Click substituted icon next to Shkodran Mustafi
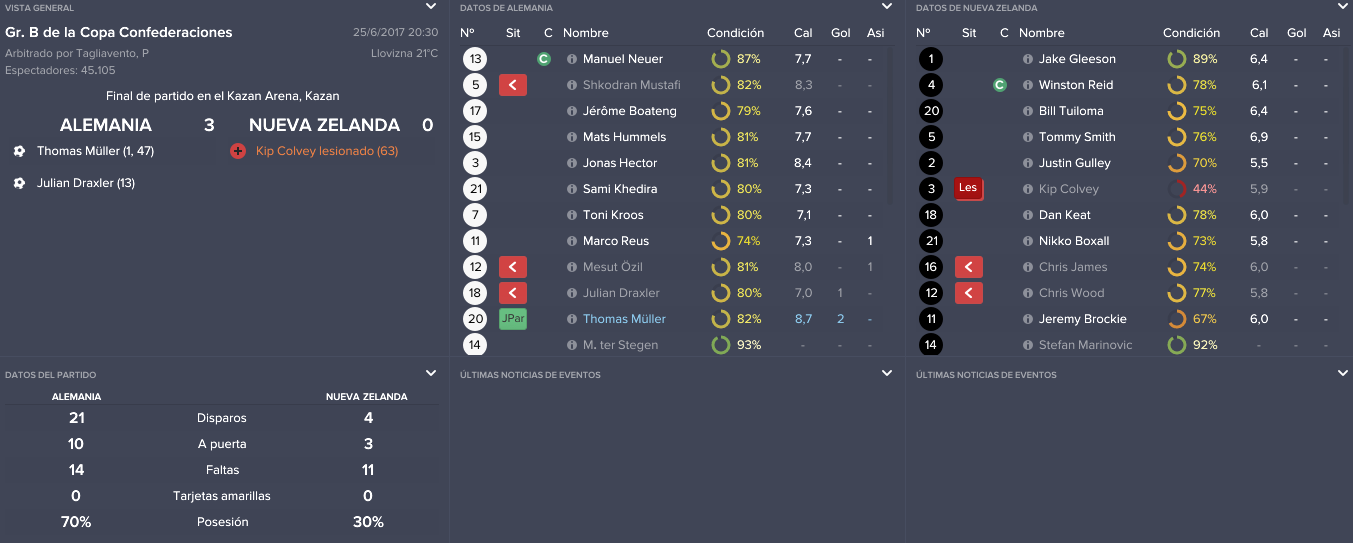Viewport: 1353px width, 543px height. pyautogui.click(x=513, y=85)
